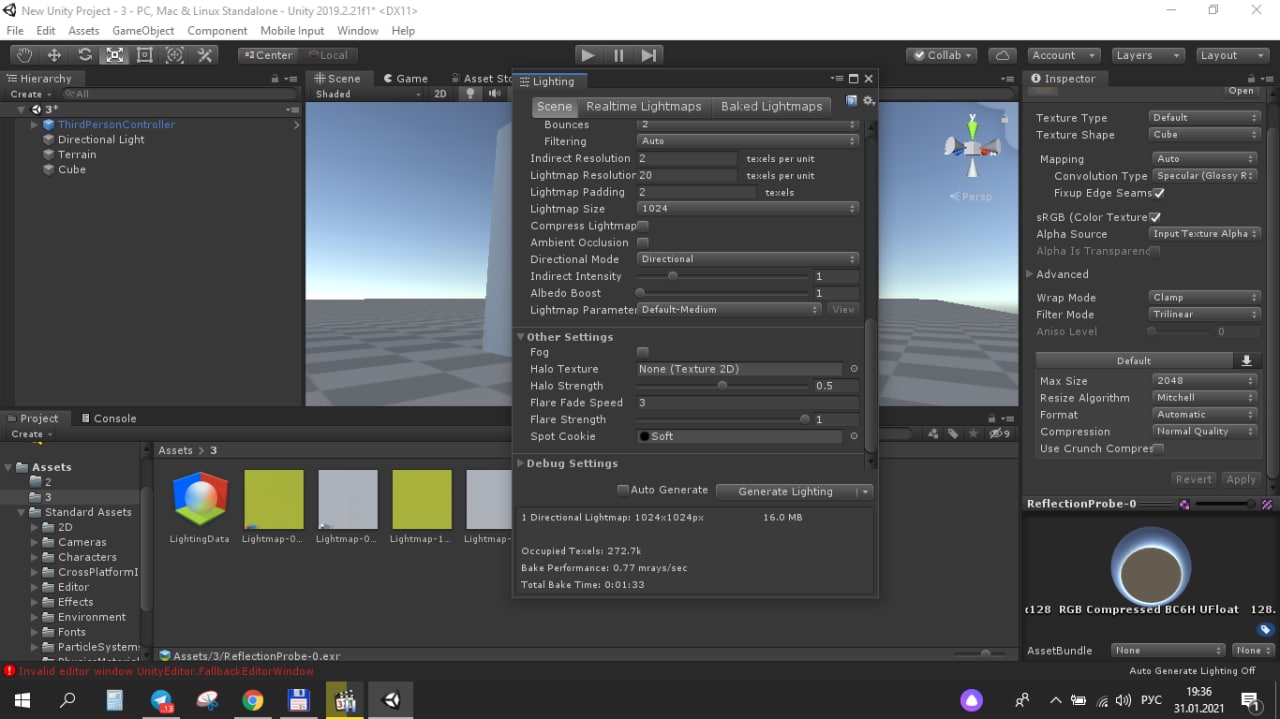Click the Apply button in Inspector
The image size is (1280, 719).
(1241, 479)
